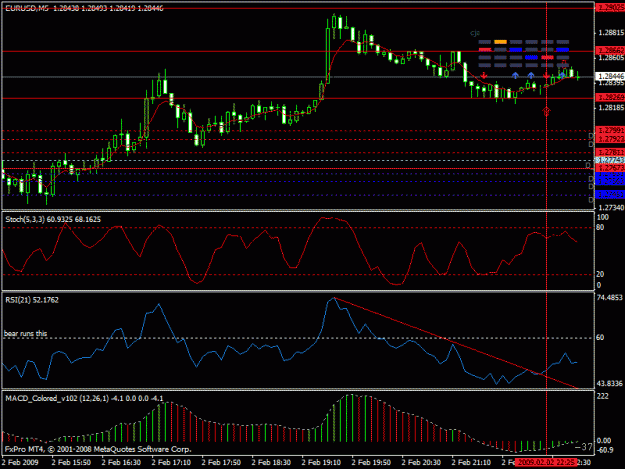Click the 222 MACD scale value
This screenshot has width=625, height=469.
point(603,396)
